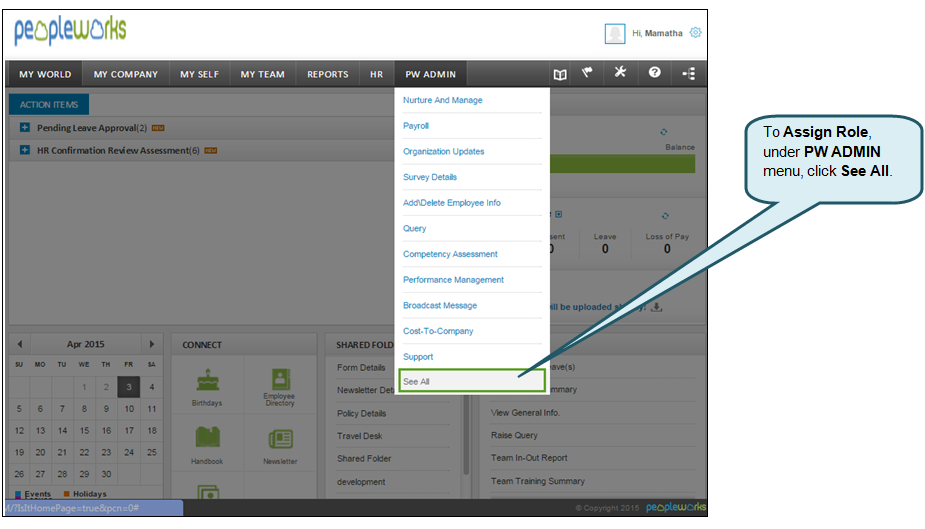This screenshot has width=925, height=529.
Task: Expand Pending Leave Approval item
Action: pos(25,128)
